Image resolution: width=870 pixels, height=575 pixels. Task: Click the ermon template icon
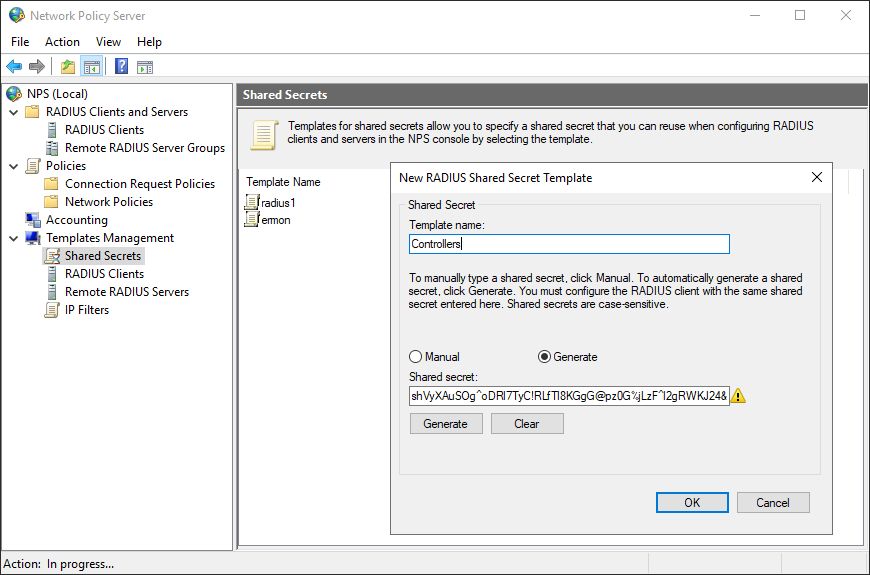click(252, 220)
